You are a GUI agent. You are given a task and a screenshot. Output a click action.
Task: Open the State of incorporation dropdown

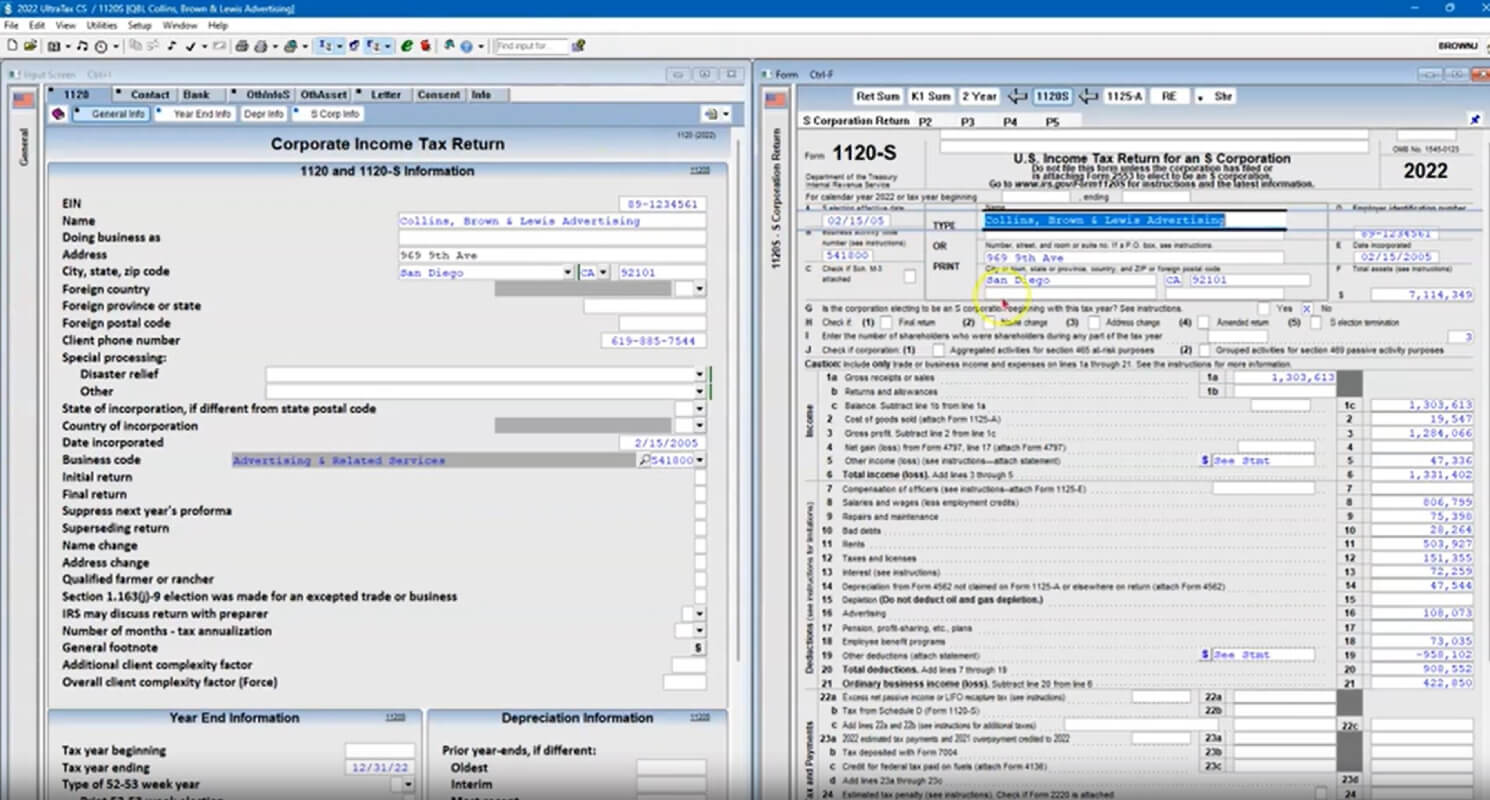(699, 408)
